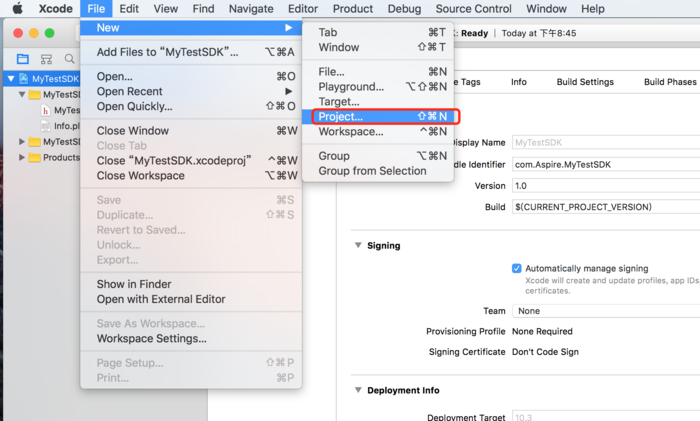
Task: Switch to the Build Settings tab
Action: coord(585,82)
